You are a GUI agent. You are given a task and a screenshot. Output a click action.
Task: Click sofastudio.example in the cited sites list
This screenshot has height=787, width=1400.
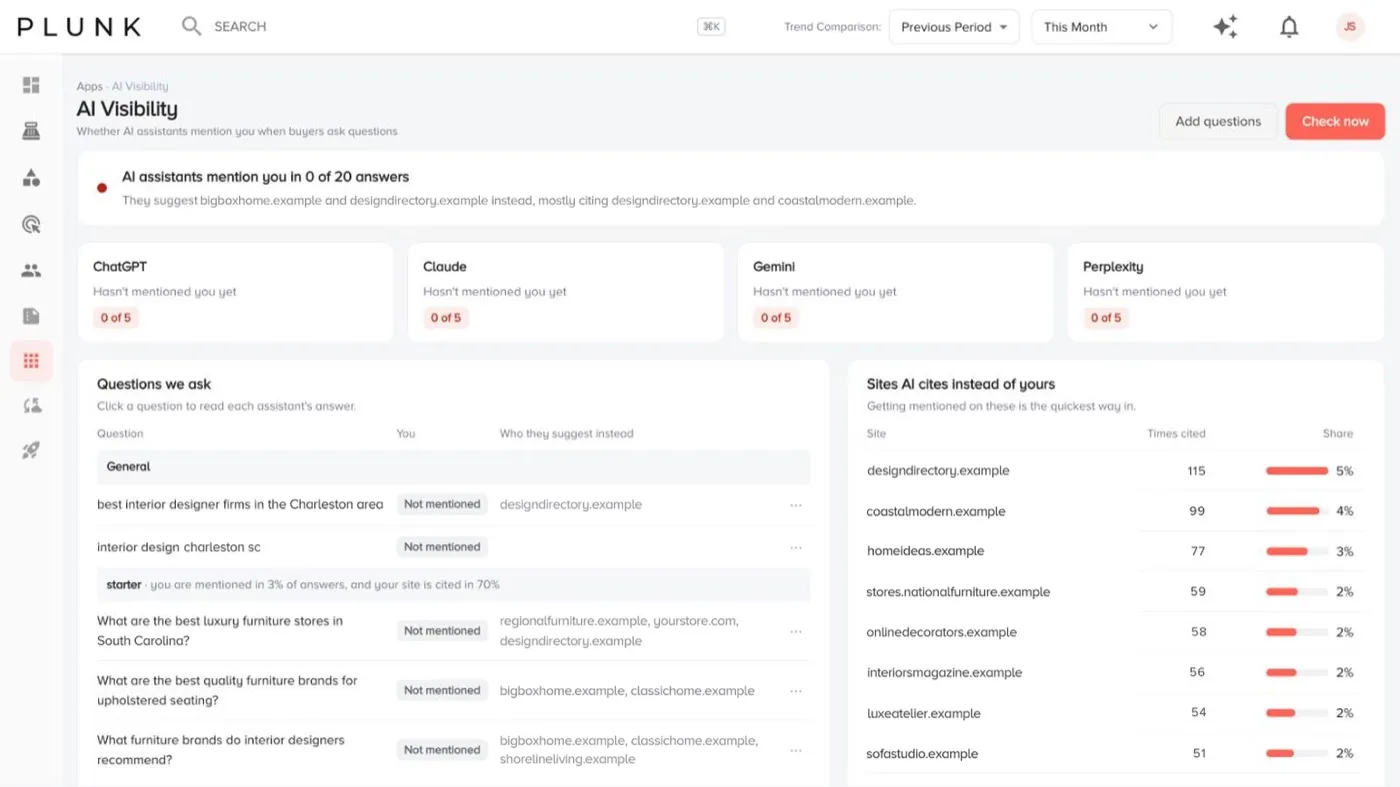click(922, 754)
